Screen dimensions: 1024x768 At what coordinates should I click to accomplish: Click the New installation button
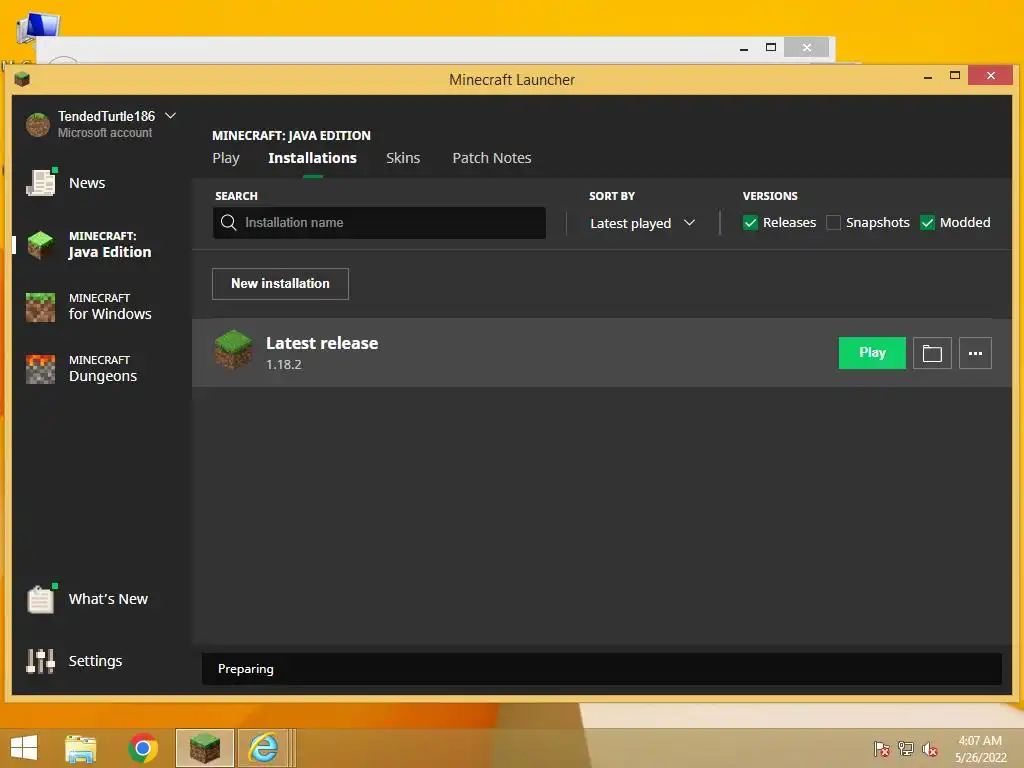pyautogui.click(x=280, y=283)
